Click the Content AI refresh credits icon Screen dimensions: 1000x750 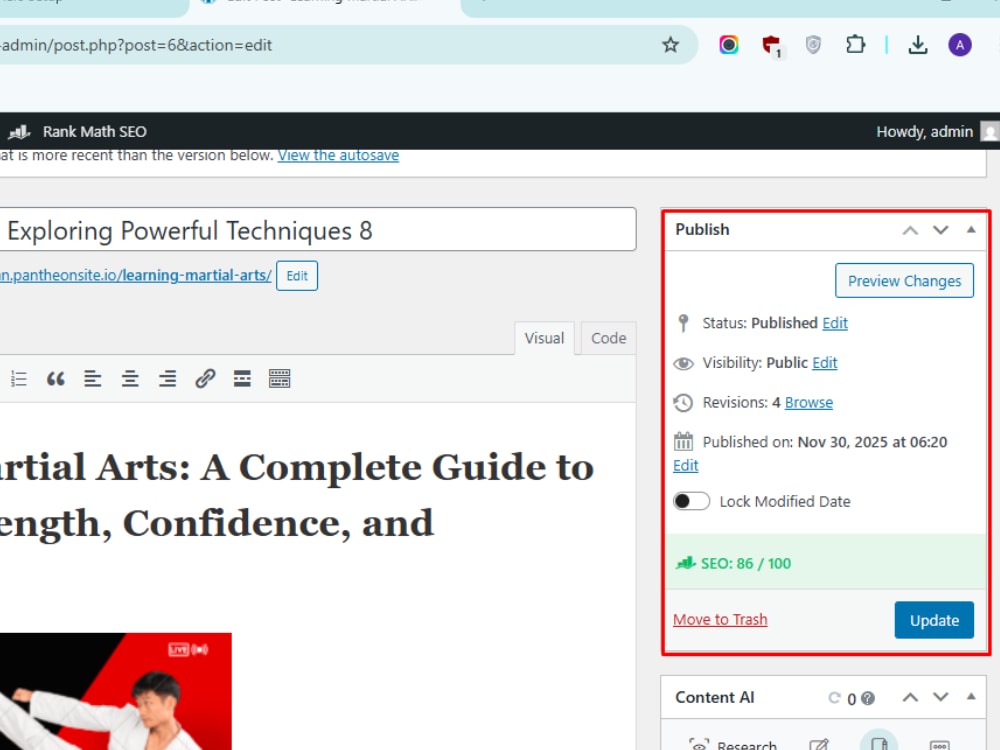pos(834,698)
